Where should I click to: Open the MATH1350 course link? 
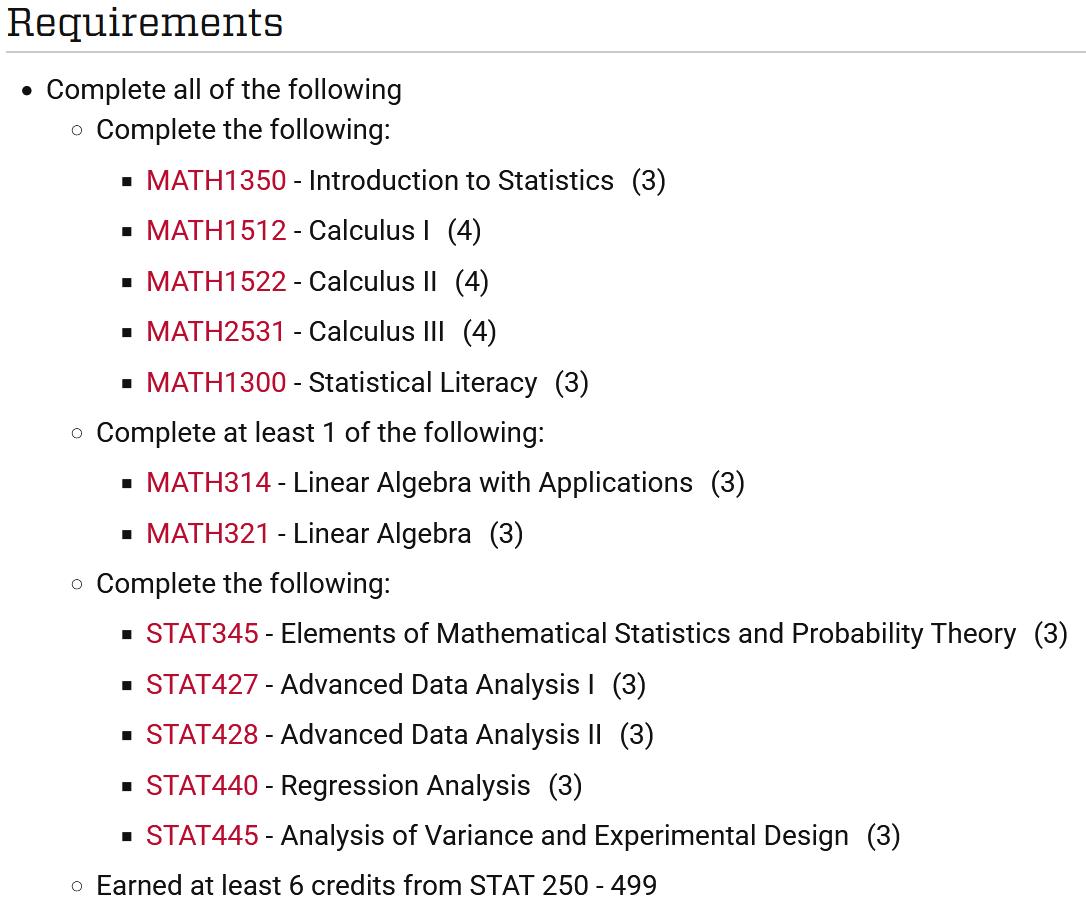point(216,181)
